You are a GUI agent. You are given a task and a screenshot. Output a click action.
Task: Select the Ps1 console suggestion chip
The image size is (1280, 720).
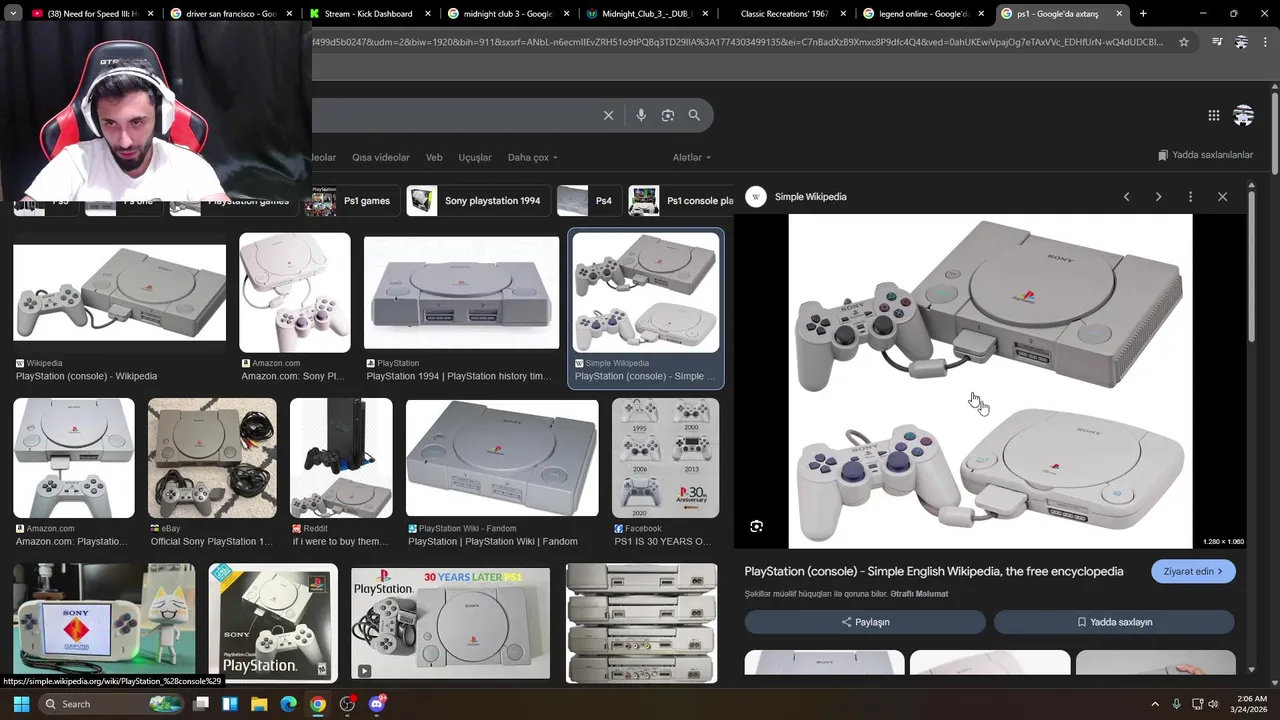pos(682,201)
